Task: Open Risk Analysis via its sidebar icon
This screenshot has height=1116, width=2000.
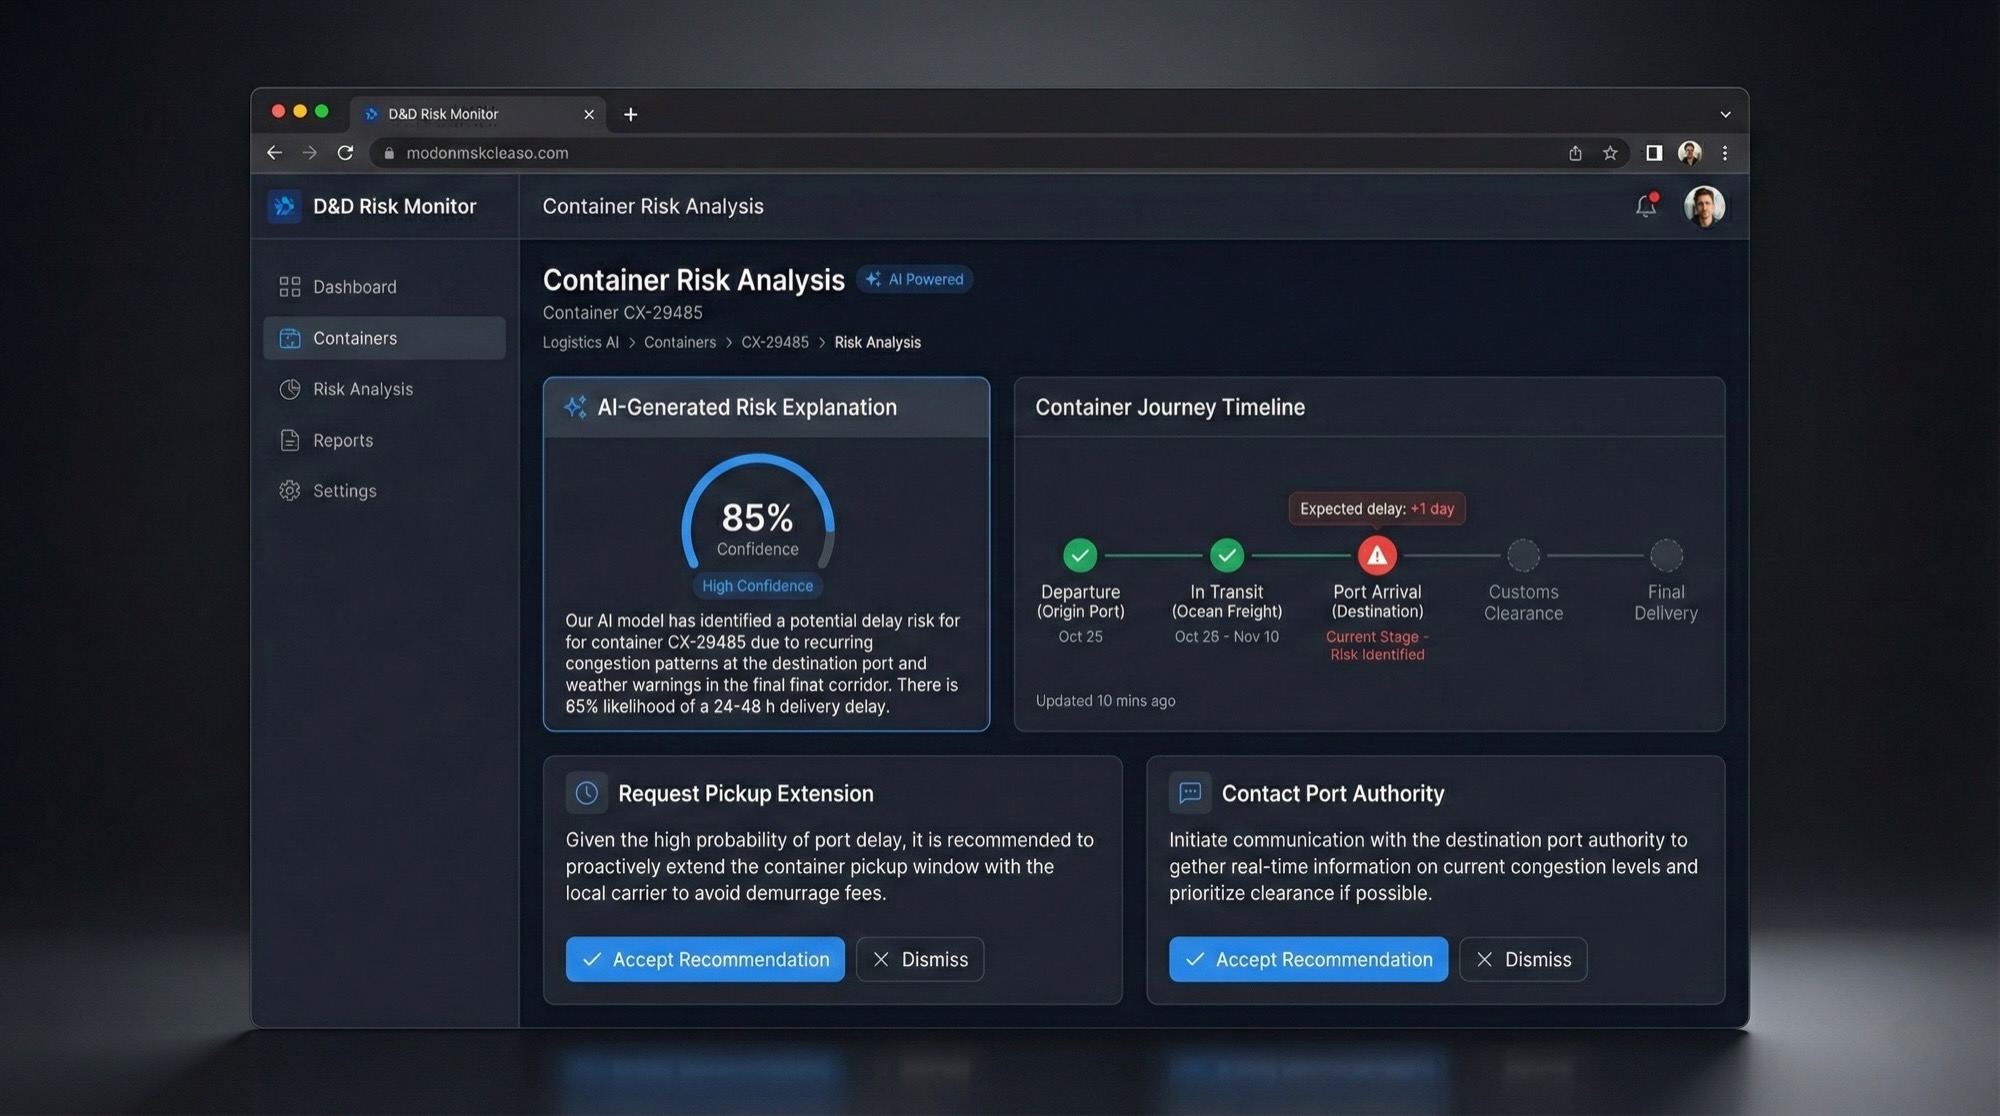Action: point(289,389)
